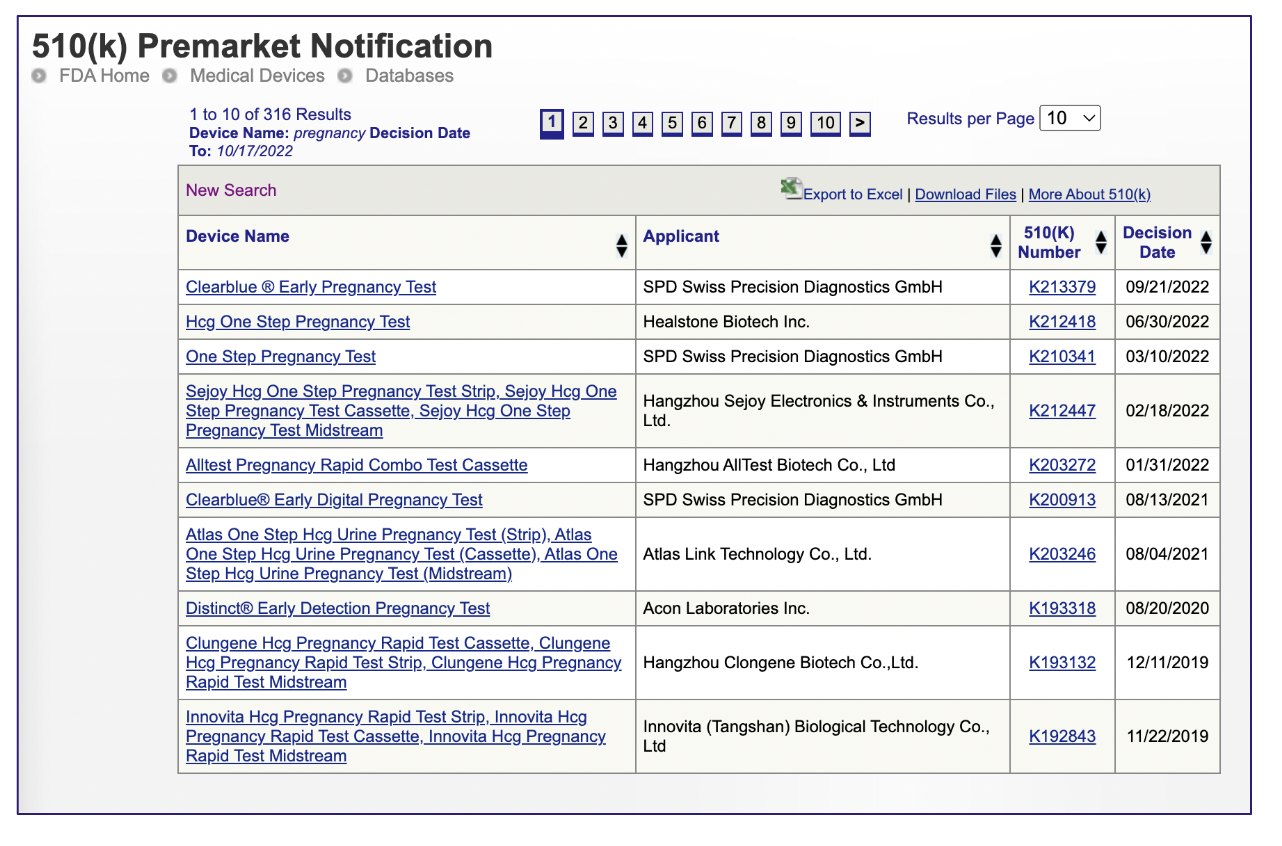Open the K213379 510(k) summary
Image resolution: width=1282 pixels, height=846 pixels.
(x=1062, y=287)
